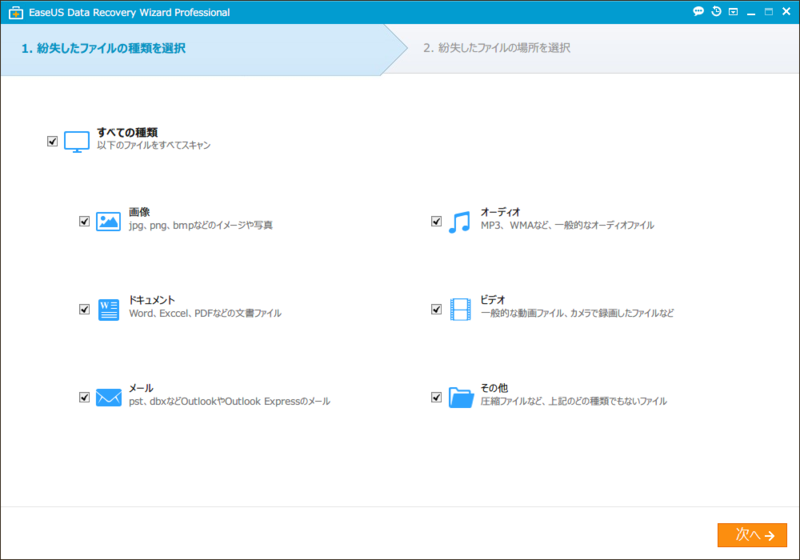This screenshot has width=800, height=560.
Task: Click the music note icon for オーディオ
Action: tap(459, 222)
